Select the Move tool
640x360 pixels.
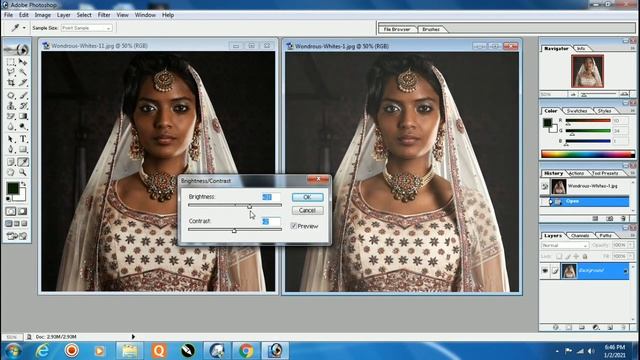tap(23, 62)
